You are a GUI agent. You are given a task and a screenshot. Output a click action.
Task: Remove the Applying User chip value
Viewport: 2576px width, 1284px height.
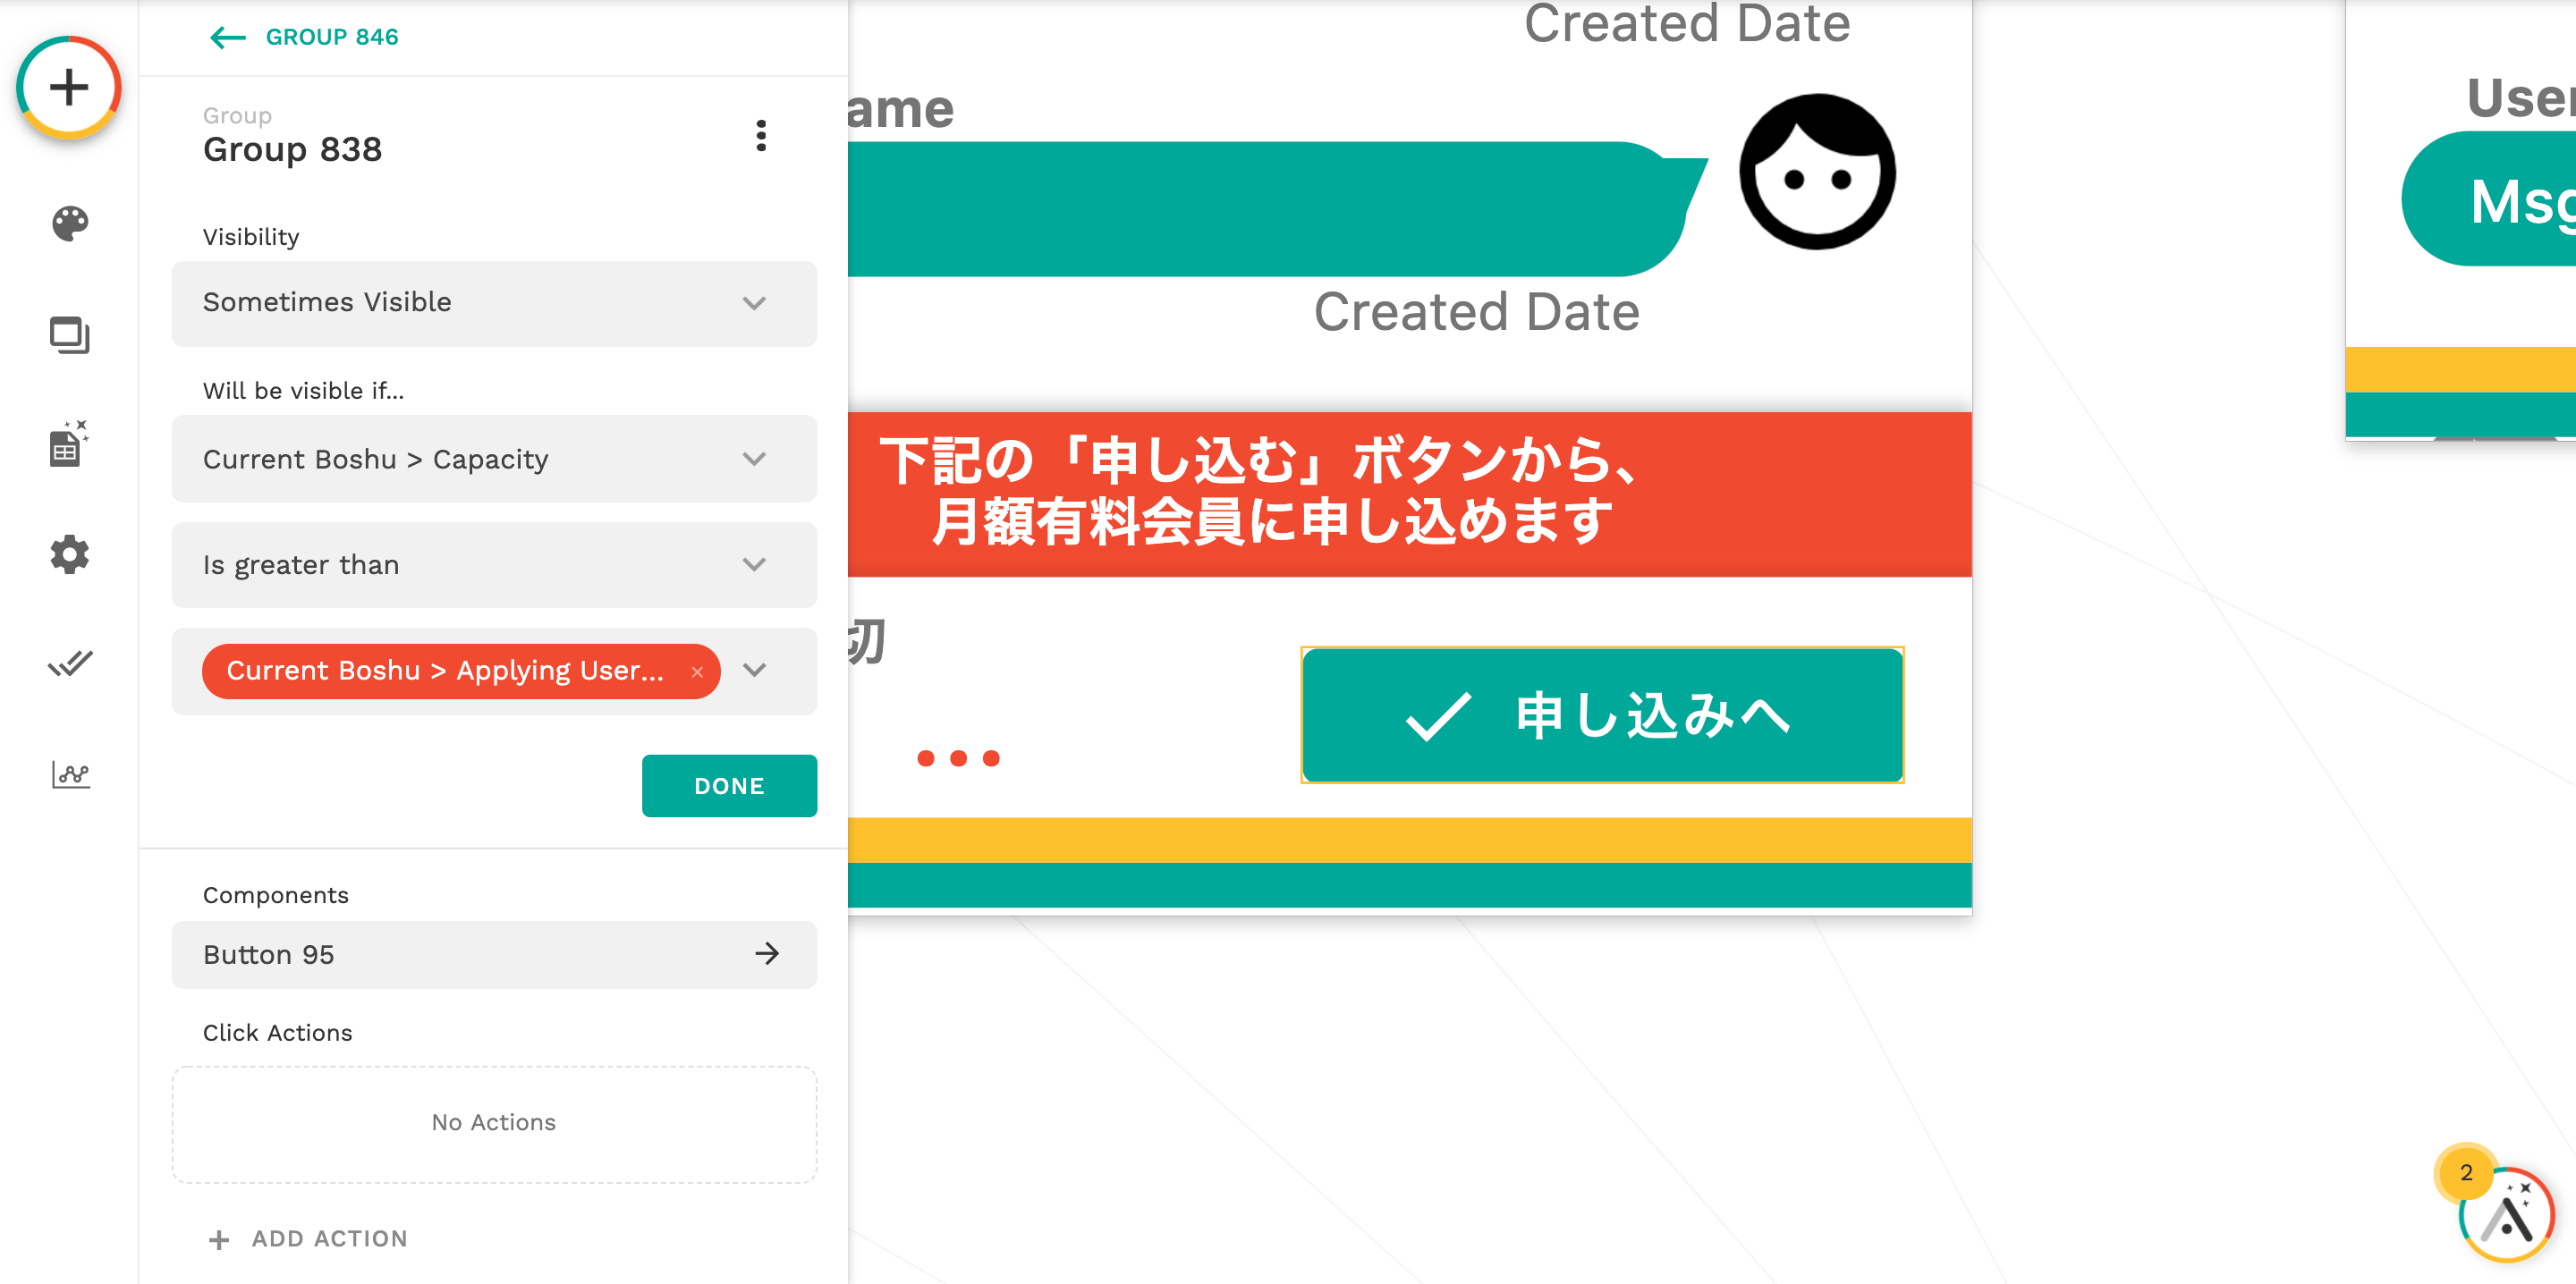(x=697, y=672)
